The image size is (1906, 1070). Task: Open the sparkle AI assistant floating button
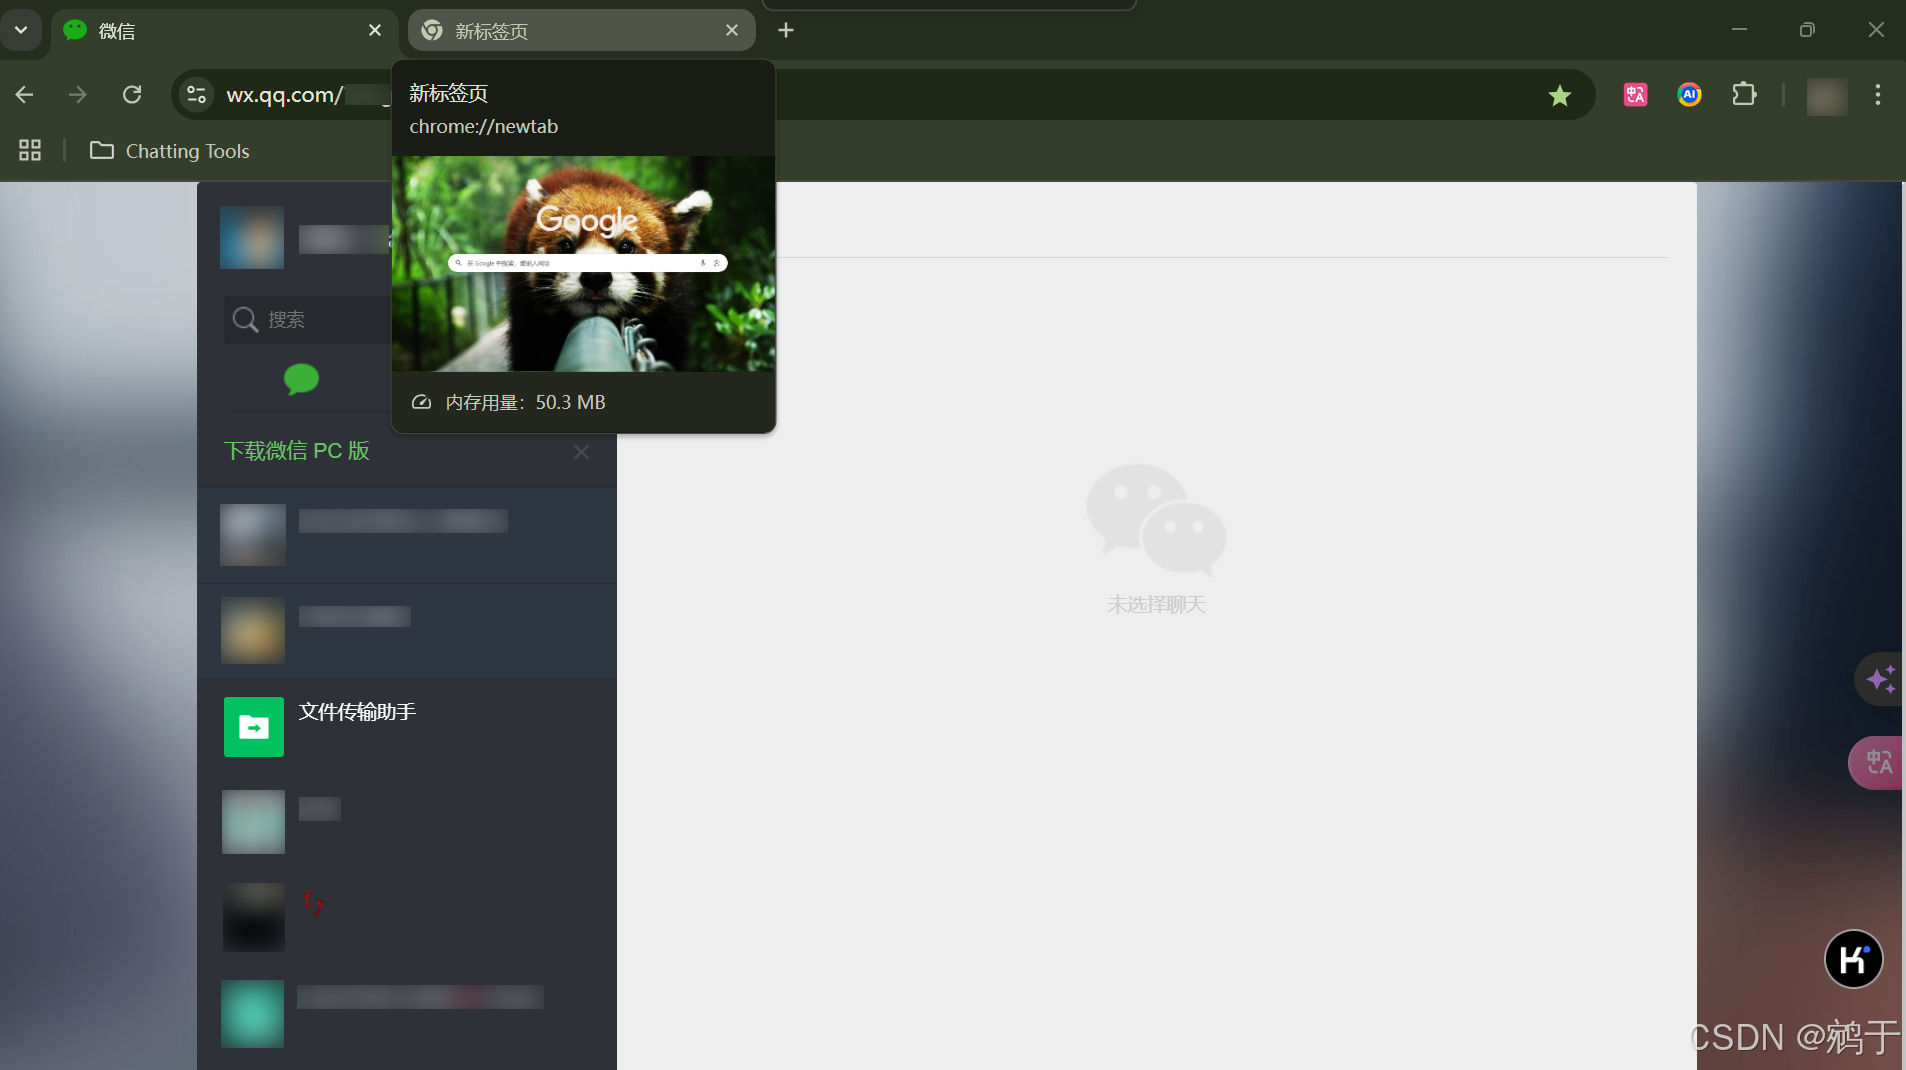pyautogui.click(x=1880, y=679)
